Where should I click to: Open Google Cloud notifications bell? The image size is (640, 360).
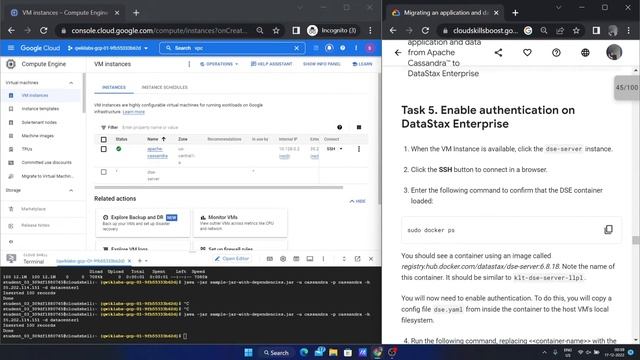pyautogui.click(x=329, y=48)
